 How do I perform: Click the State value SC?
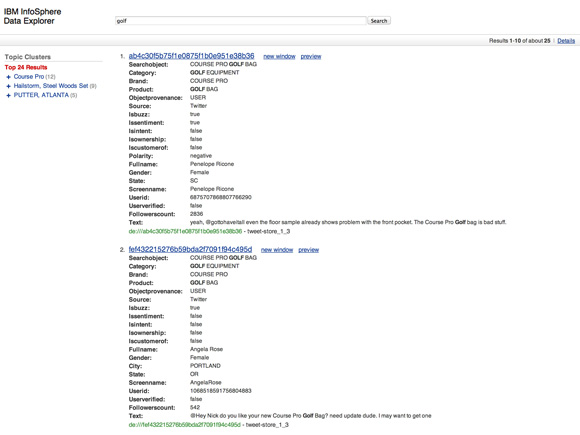tap(194, 181)
